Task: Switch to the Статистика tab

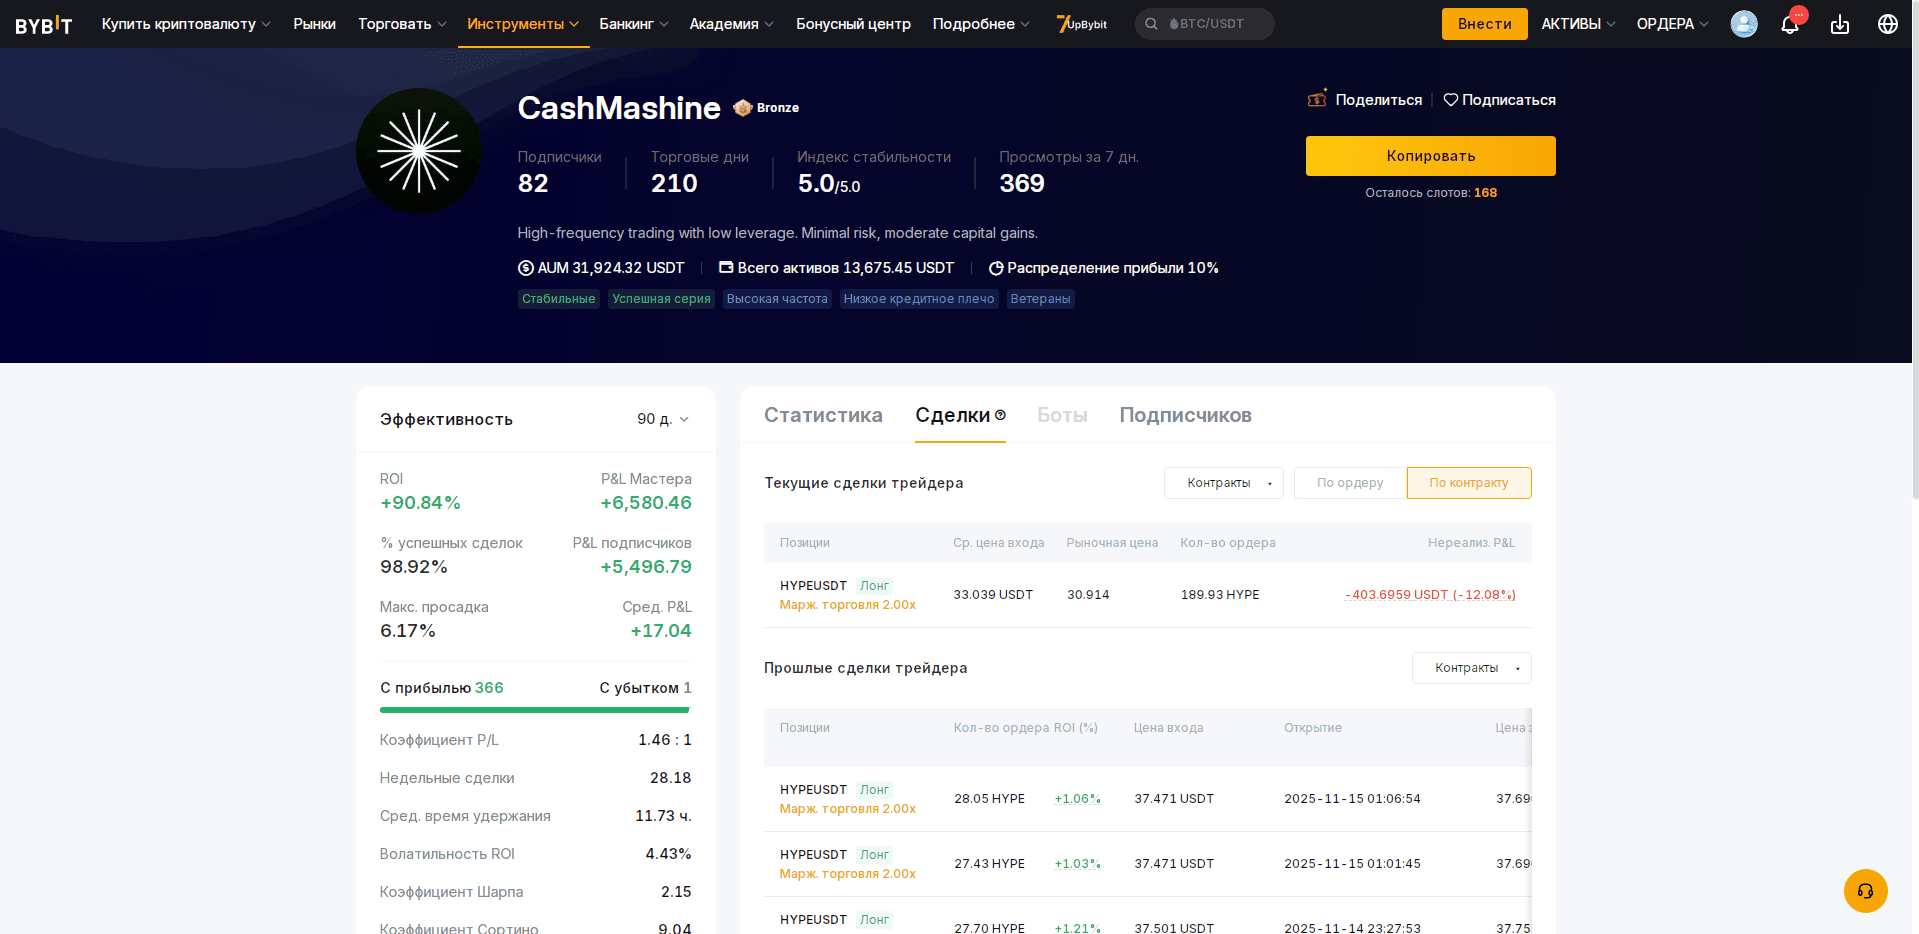Action: point(823,415)
